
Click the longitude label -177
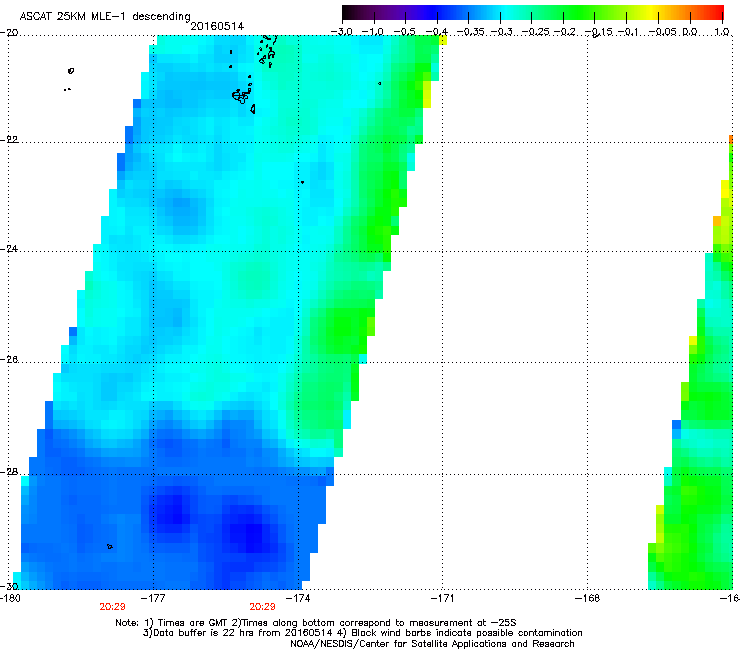tap(153, 599)
